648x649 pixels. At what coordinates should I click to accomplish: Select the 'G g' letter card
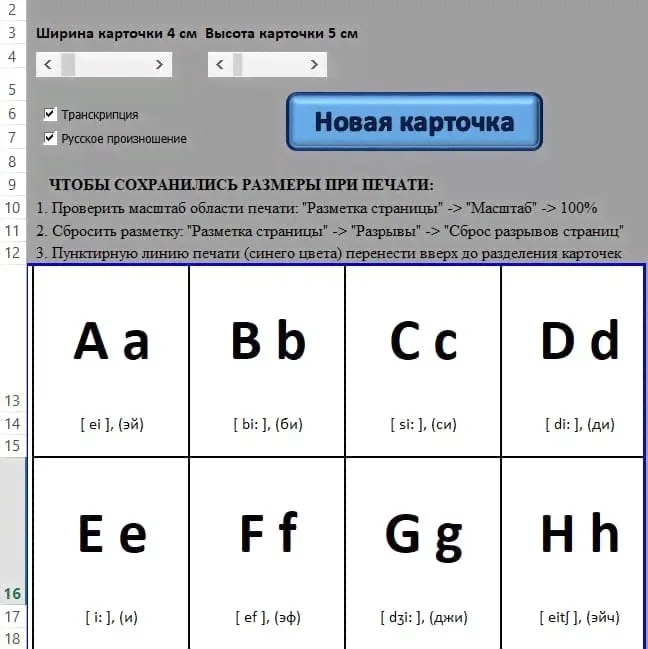tap(423, 536)
